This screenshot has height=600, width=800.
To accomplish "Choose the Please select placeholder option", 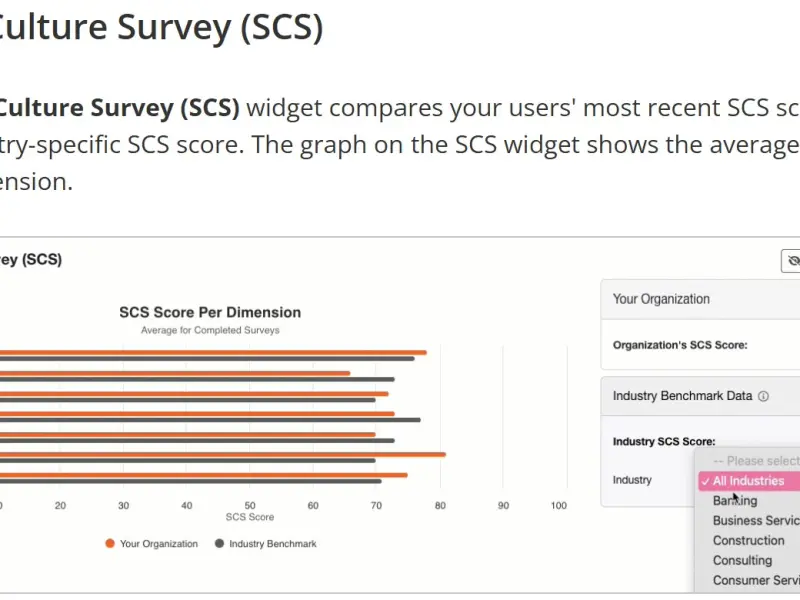I will 755,461.
